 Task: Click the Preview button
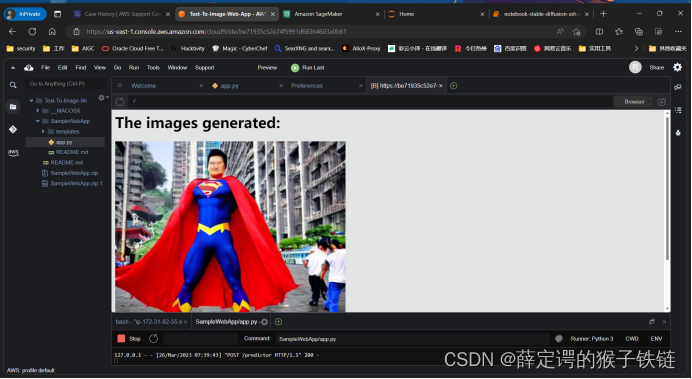[267, 68]
